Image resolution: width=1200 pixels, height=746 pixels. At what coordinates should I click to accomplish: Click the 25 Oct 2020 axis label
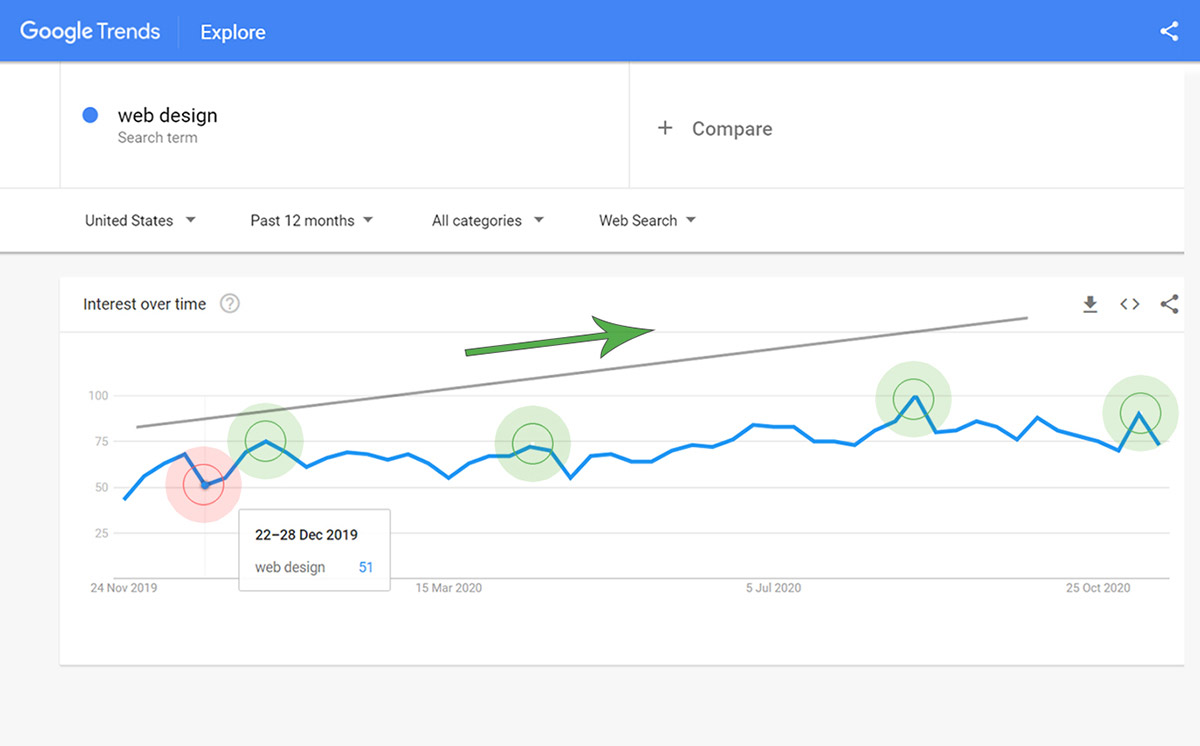(x=1098, y=588)
